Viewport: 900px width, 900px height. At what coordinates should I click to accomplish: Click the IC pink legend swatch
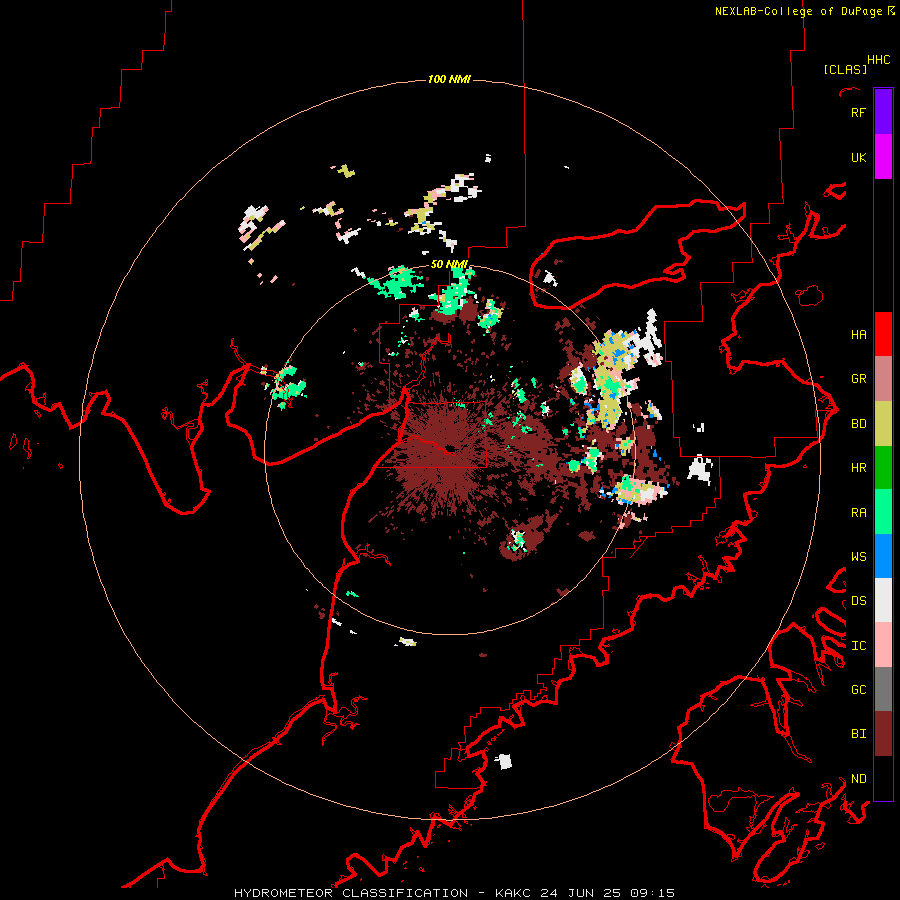883,645
